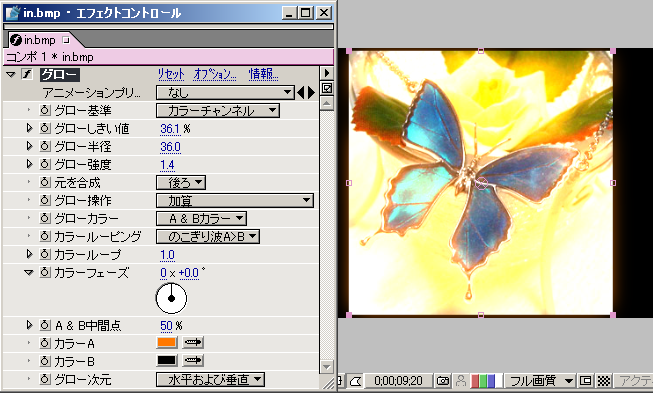
Task: Toggle stopwatch for カラーフェーズ
Action: pyautogui.click(x=45, y=272)
